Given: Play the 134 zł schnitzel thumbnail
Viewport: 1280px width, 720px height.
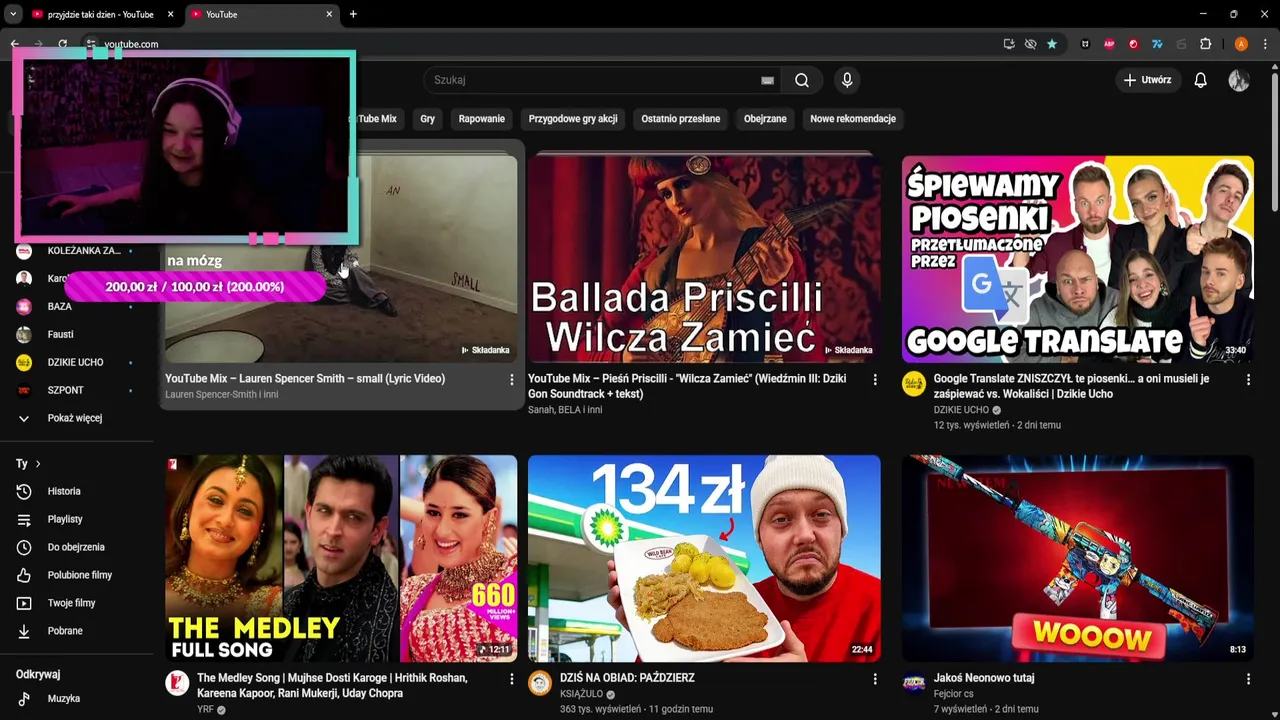Looking at the screenshot, I should coord(704,558).
